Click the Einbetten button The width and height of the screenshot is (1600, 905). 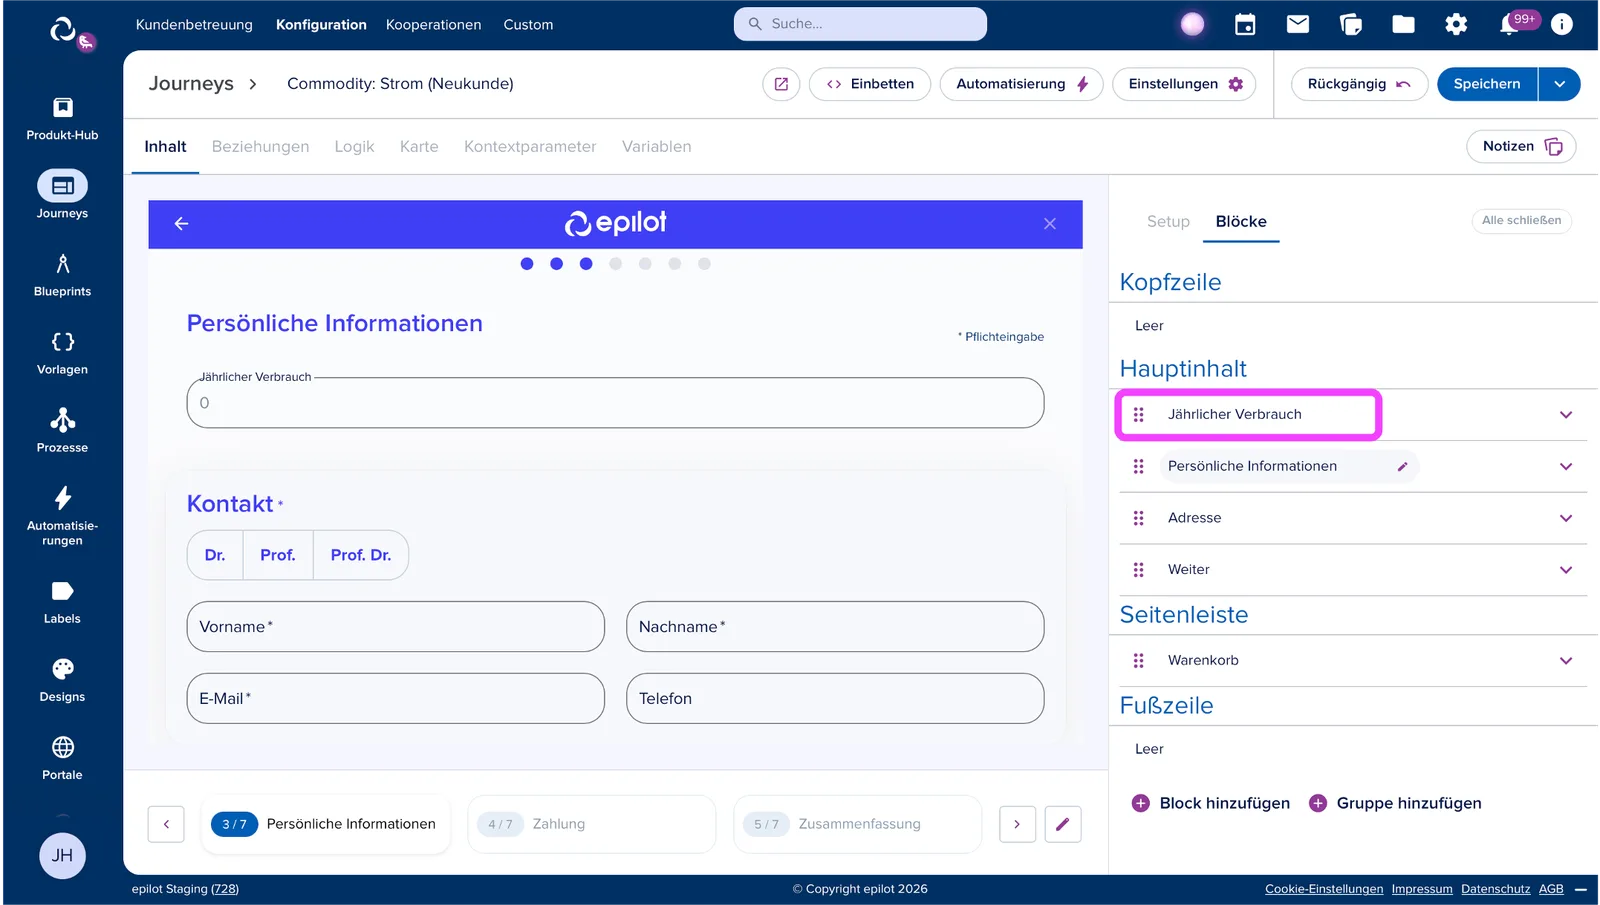(x=870, y=84)
